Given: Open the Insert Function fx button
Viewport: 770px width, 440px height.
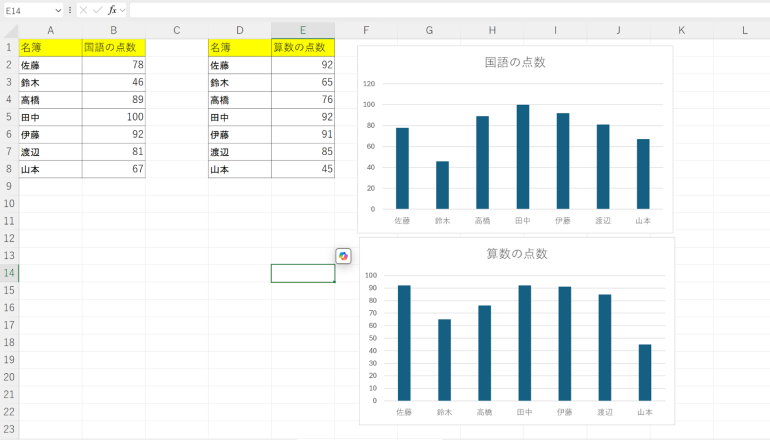Looking at the screenshot, I should point(112,10).
